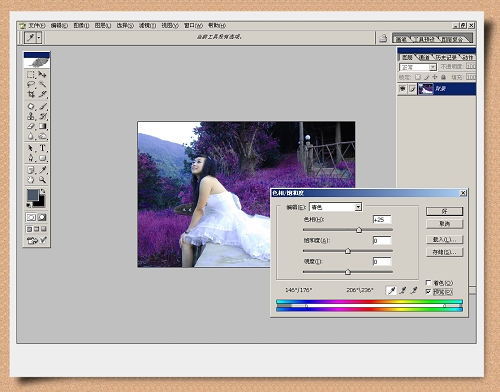Select the Dodge tool
500x392 pixels.
(42, 136)
